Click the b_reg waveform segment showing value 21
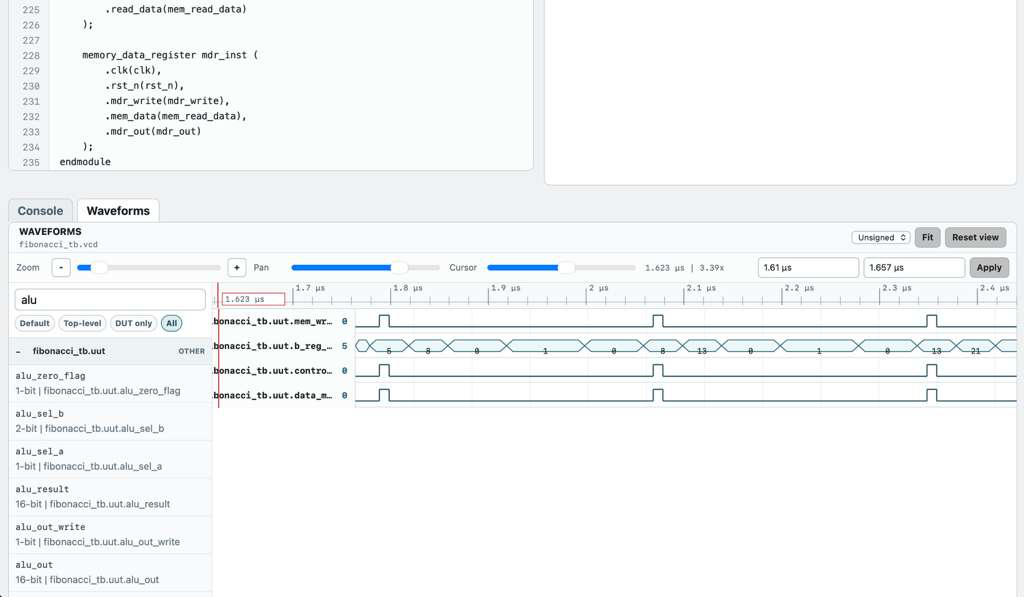This screenshot has width=1024, height=597. click(975, 346)
